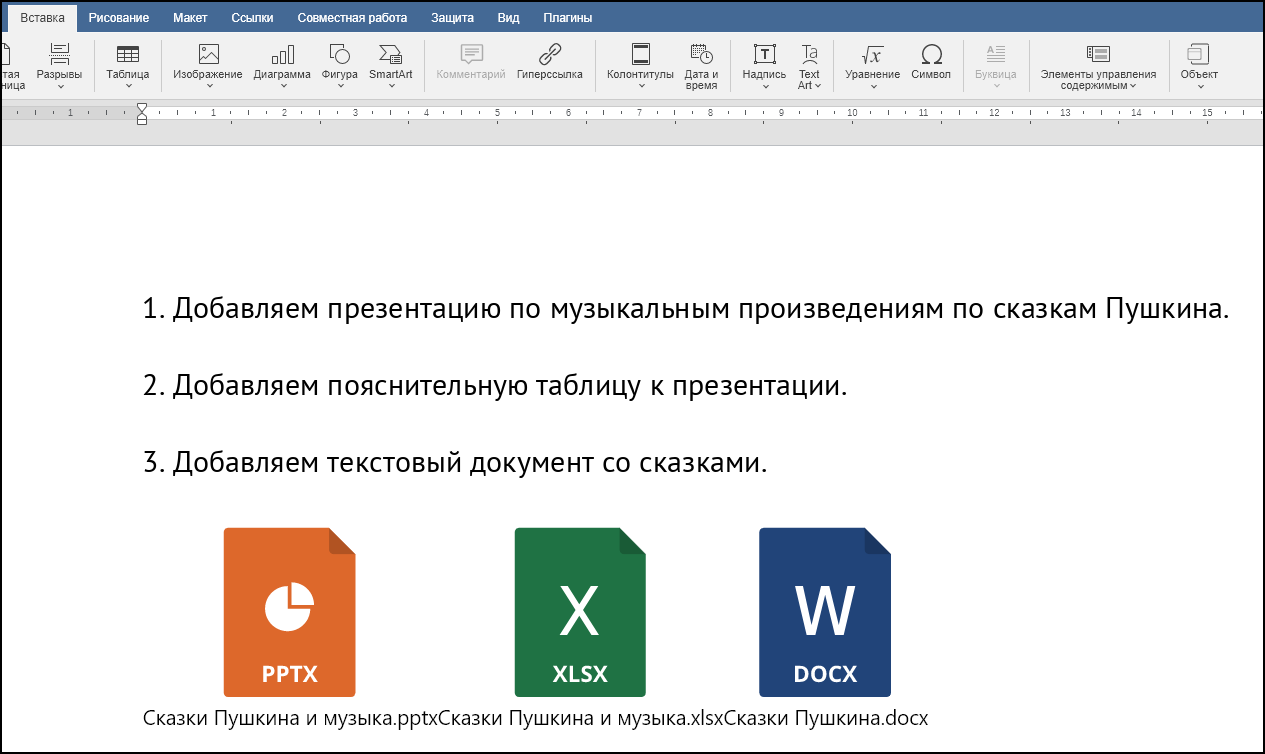The image size is (1265, 754).
Task: Click the first-line indent marker on ruler
Action: (x=142, y=107)
